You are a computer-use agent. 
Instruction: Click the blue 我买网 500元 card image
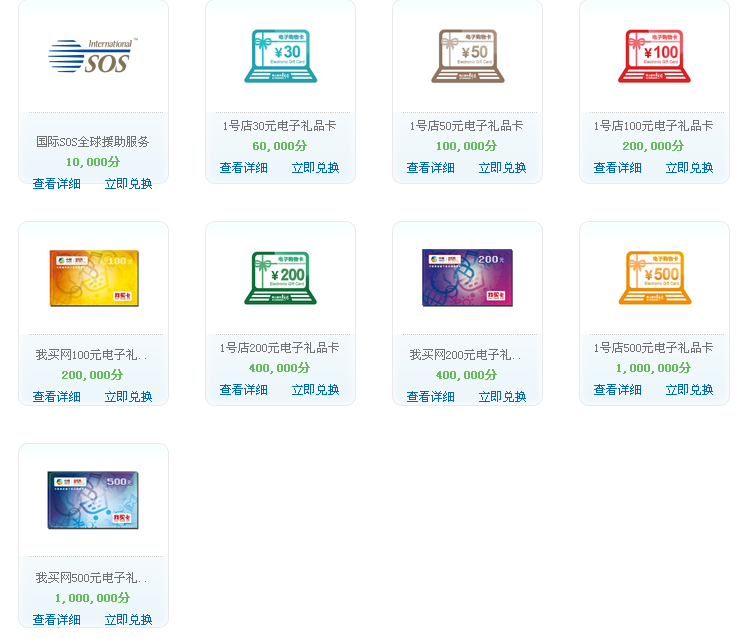point(93,500)
